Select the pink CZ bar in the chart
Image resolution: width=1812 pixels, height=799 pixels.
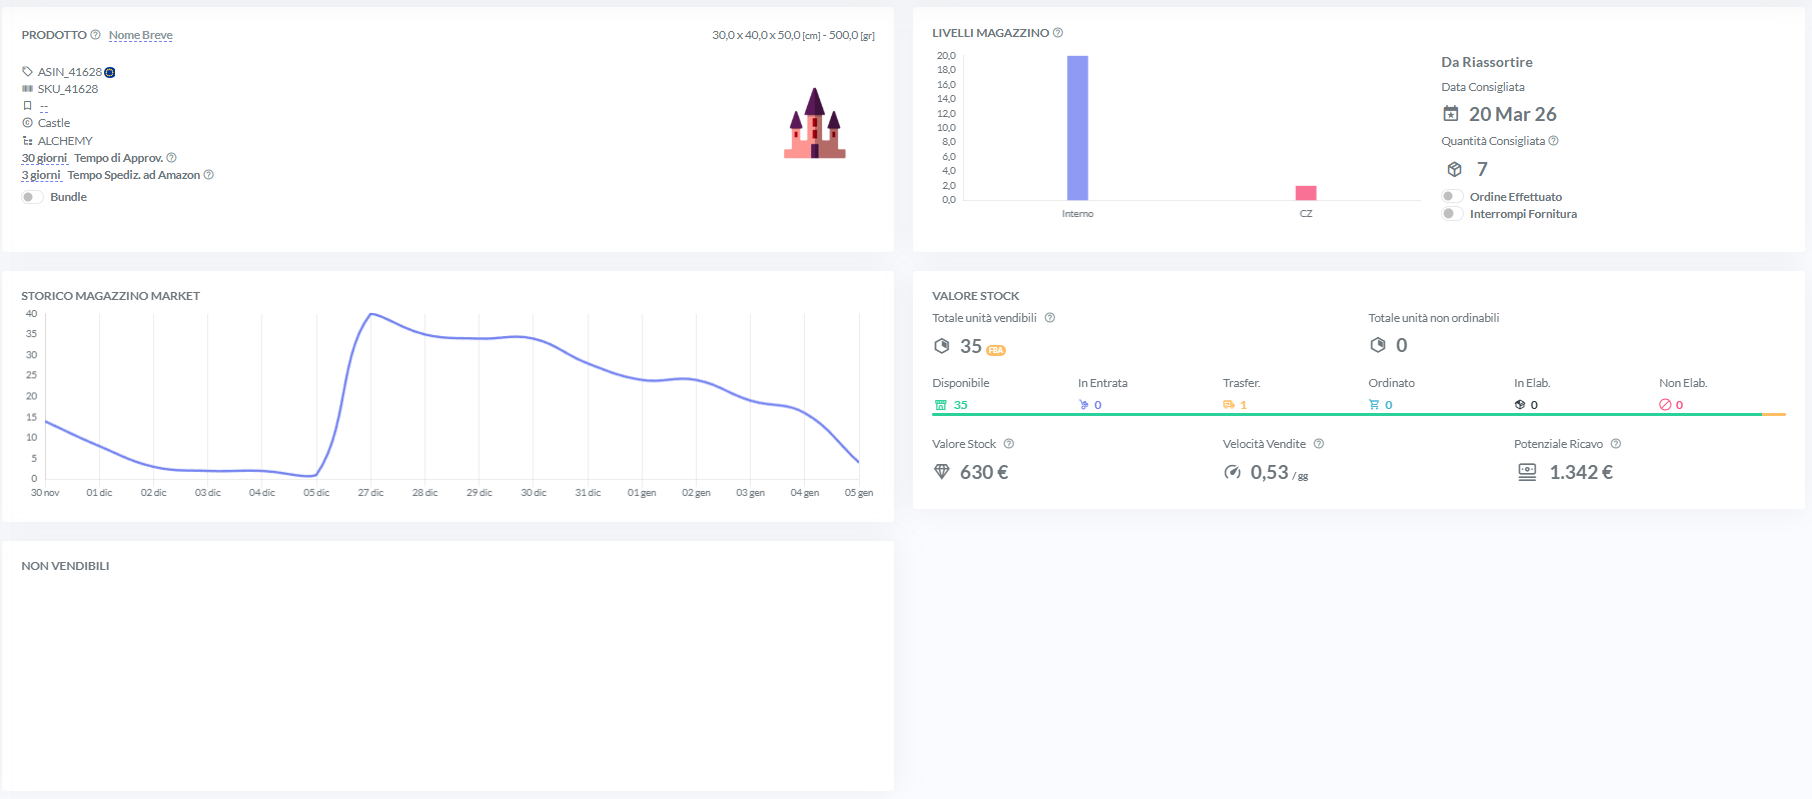(1306, 193)
